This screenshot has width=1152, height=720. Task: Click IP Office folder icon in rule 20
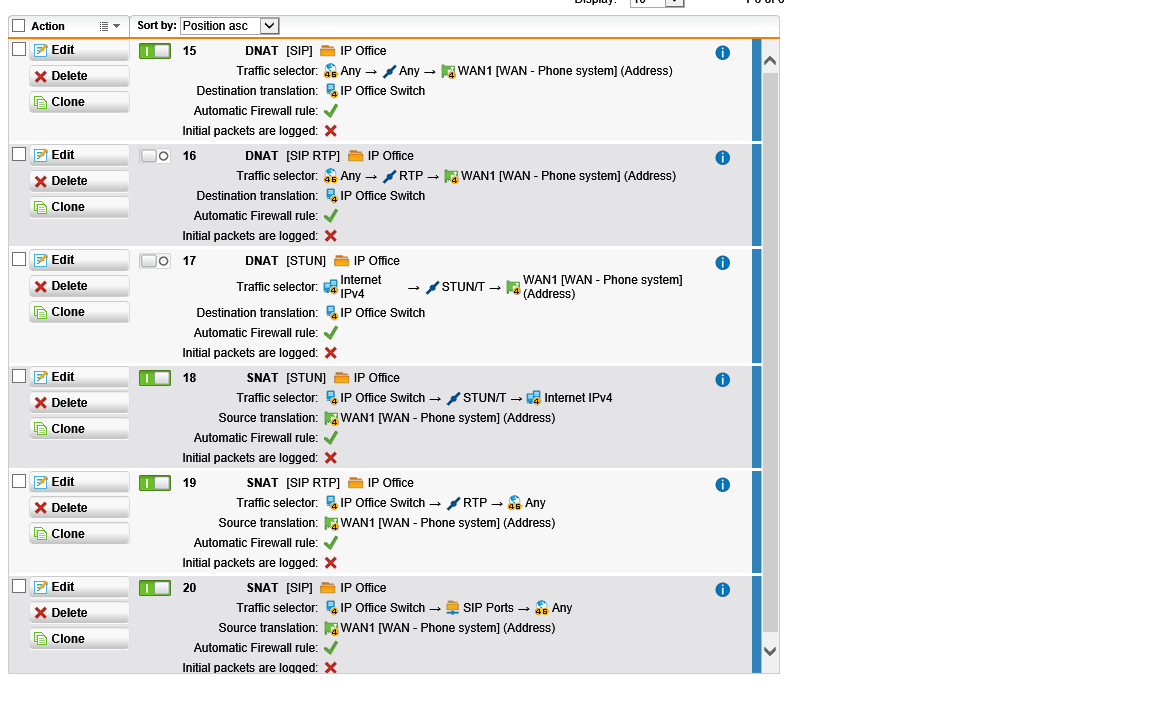coord(328,588)
